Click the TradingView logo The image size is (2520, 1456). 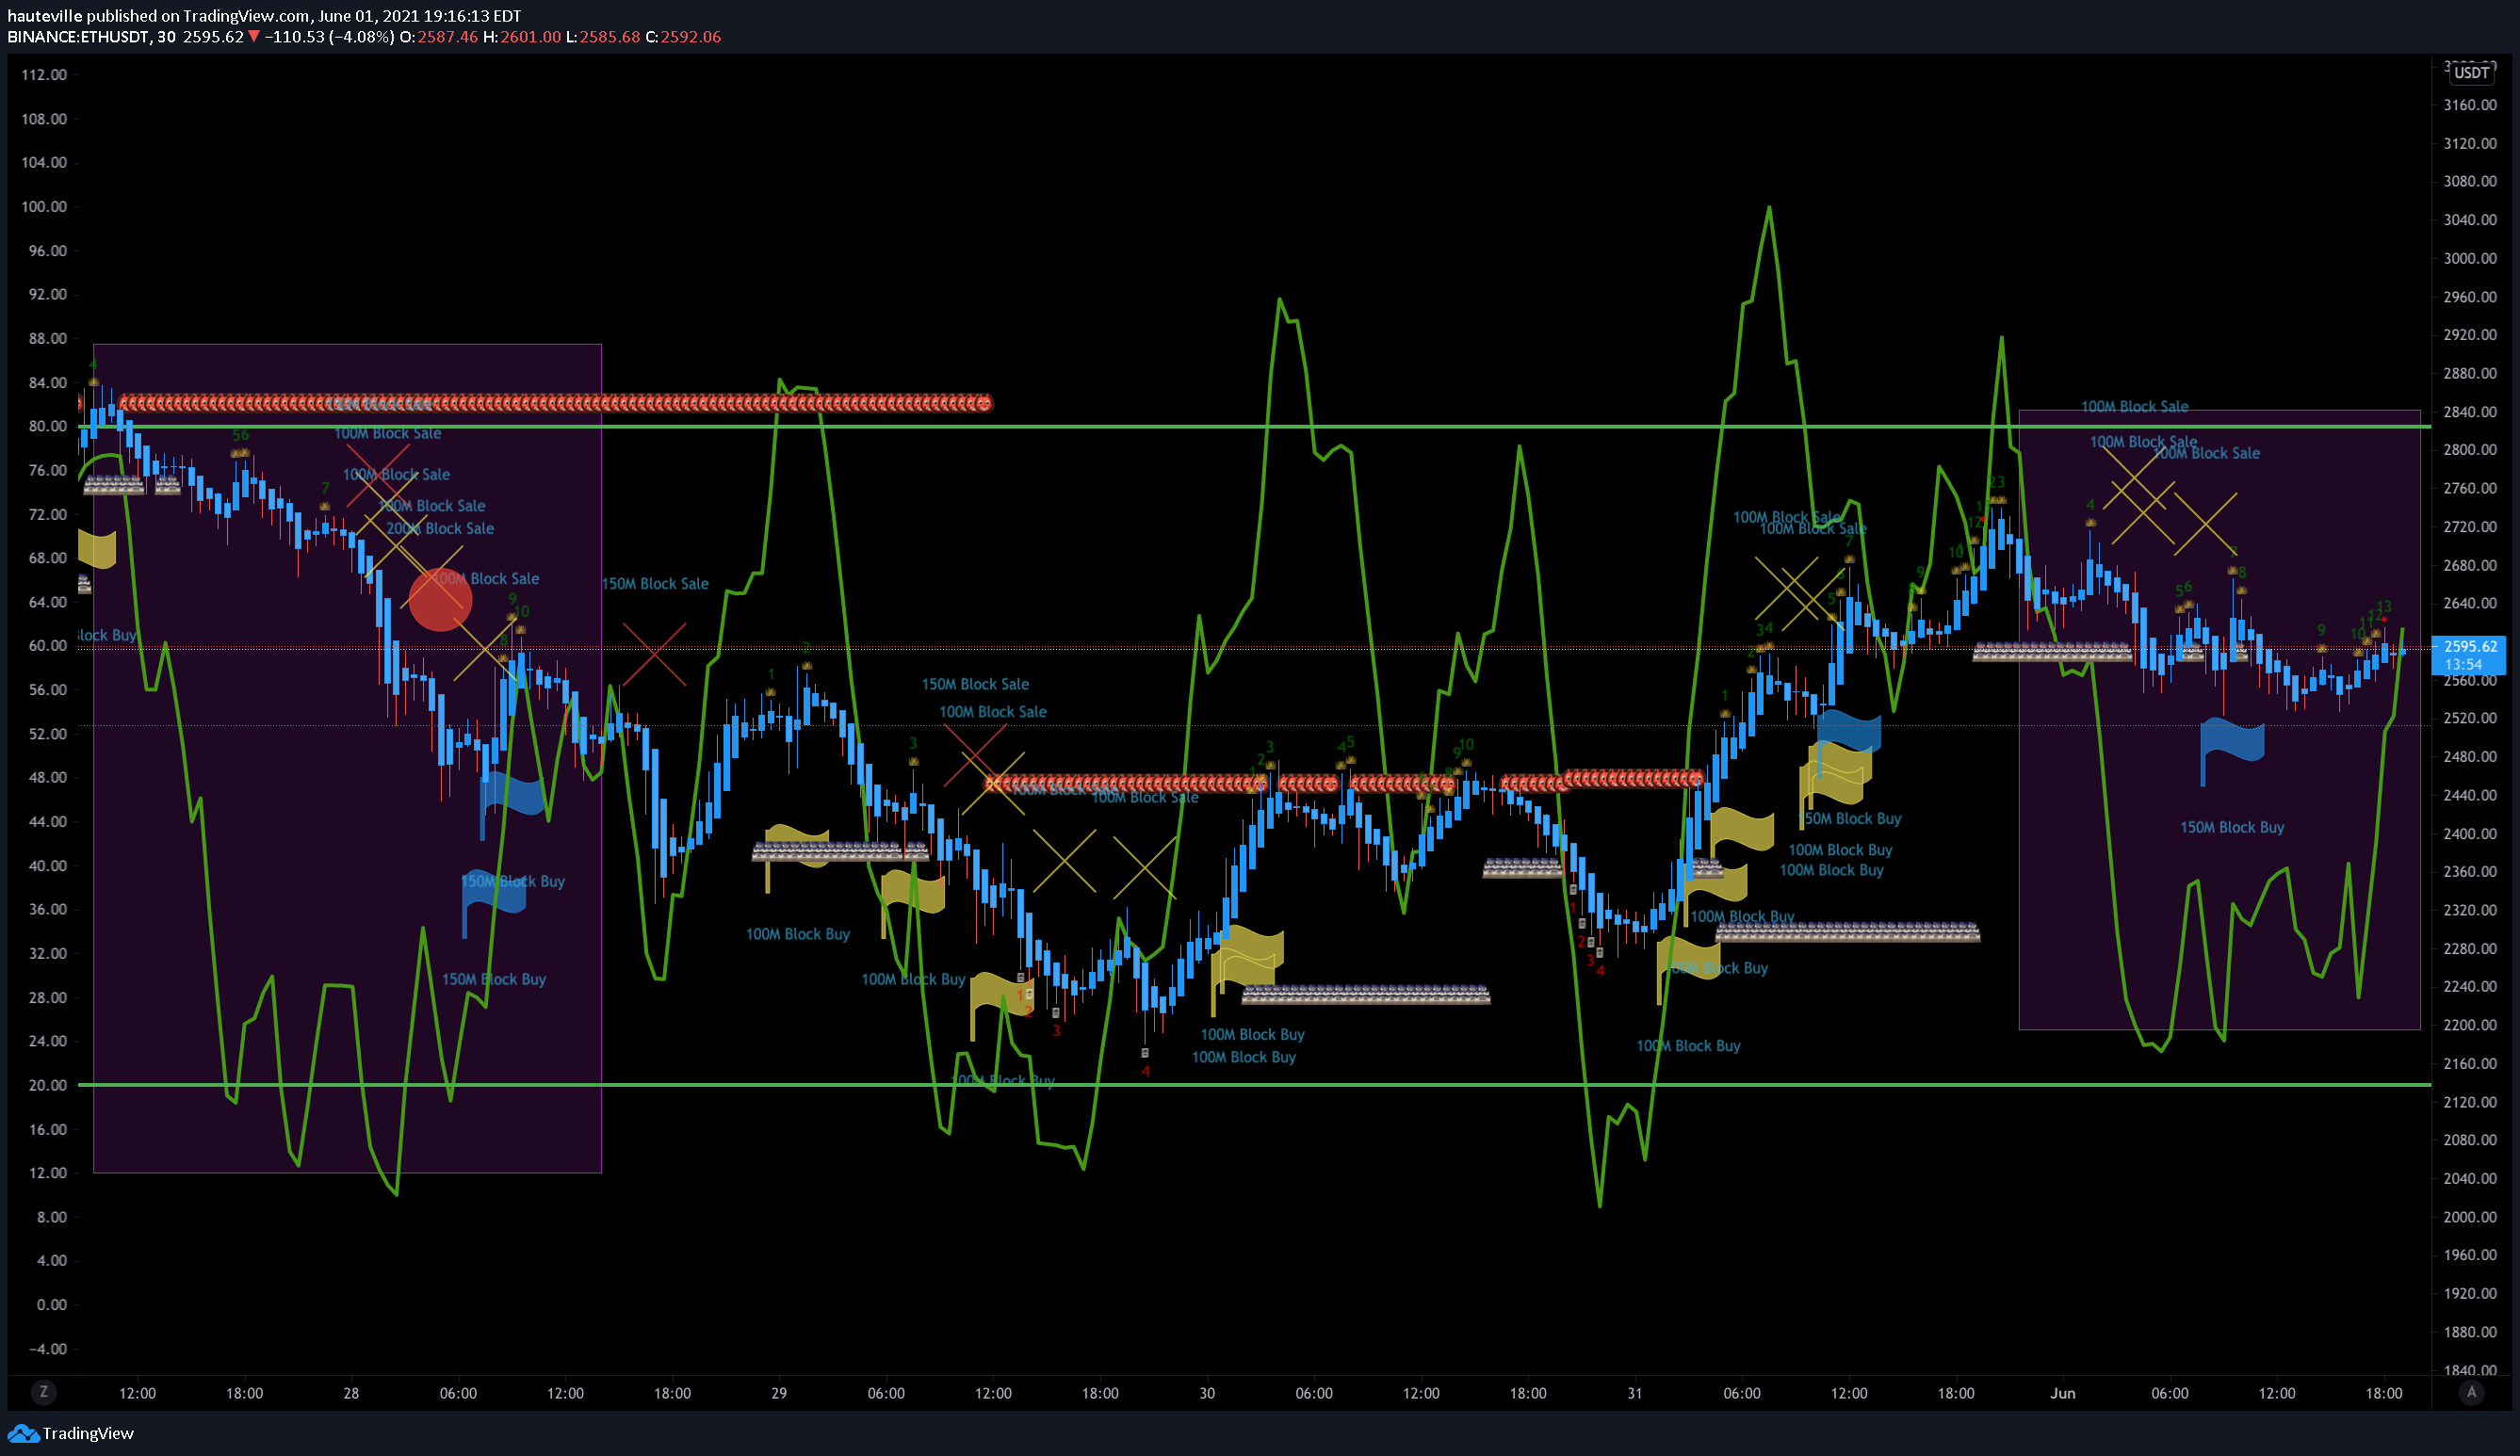pos(70,1433)
